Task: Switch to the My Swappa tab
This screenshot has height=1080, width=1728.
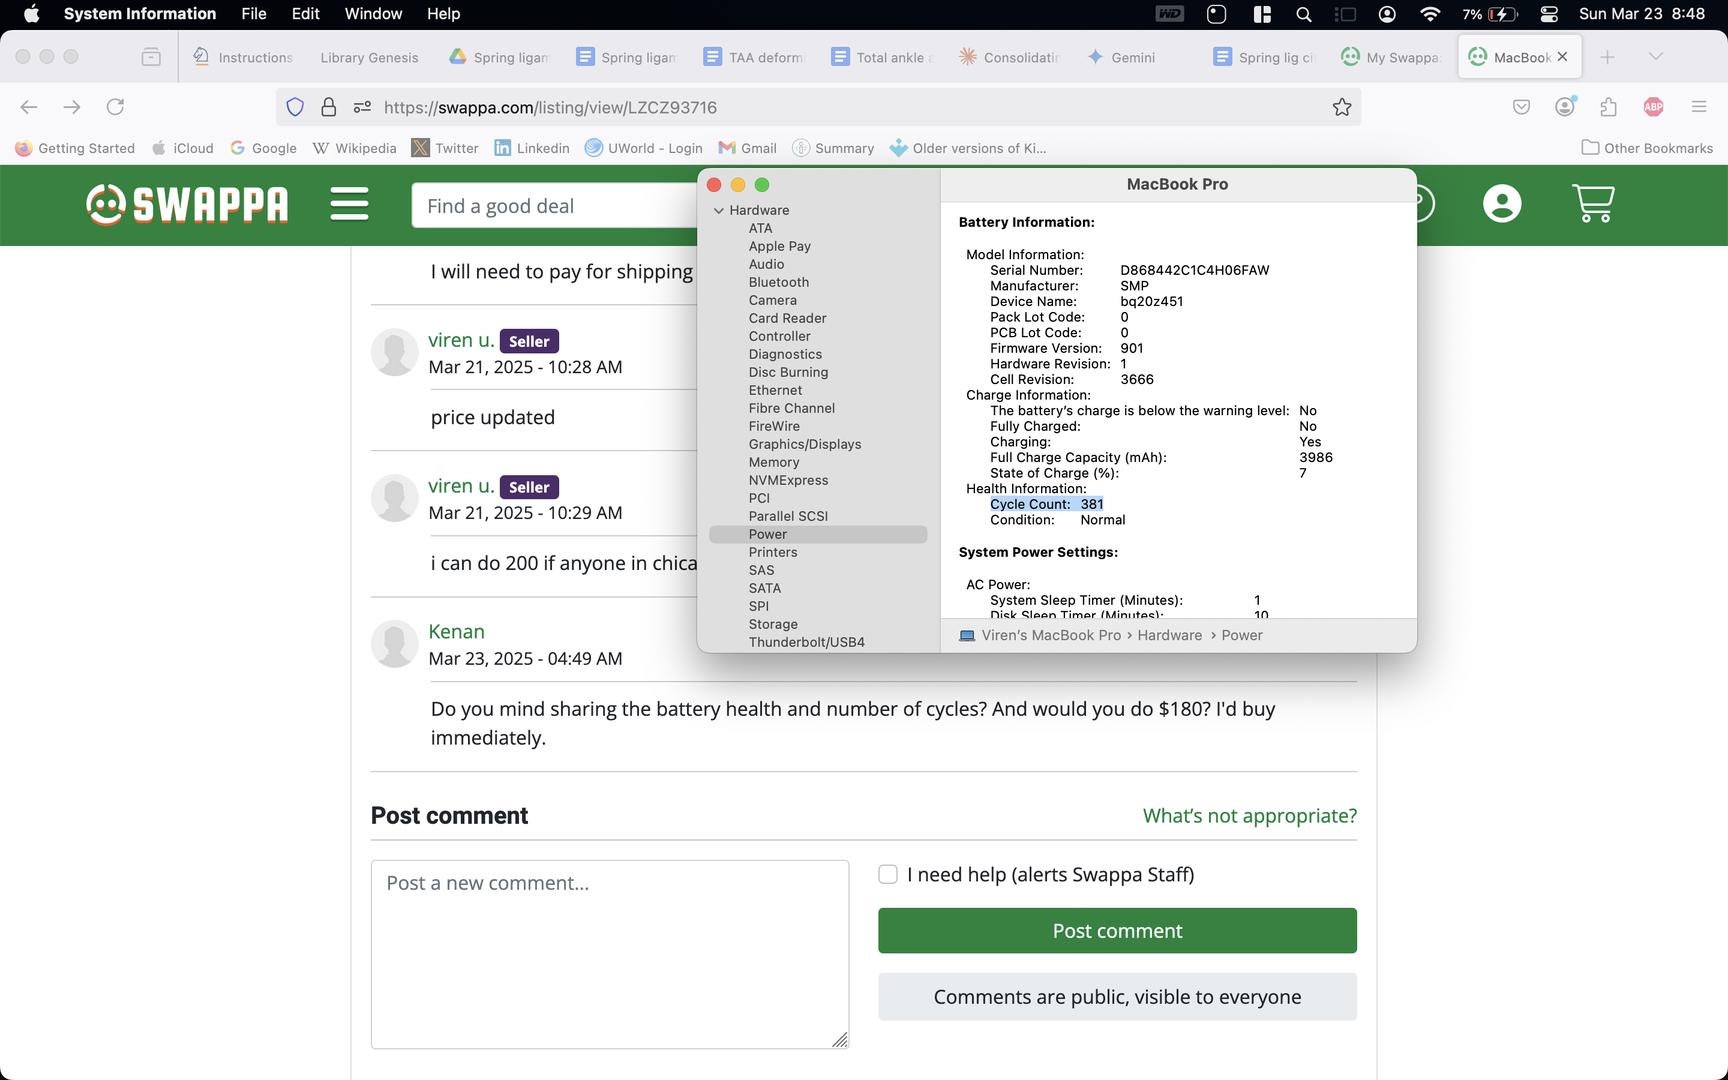Action: 1390,57
